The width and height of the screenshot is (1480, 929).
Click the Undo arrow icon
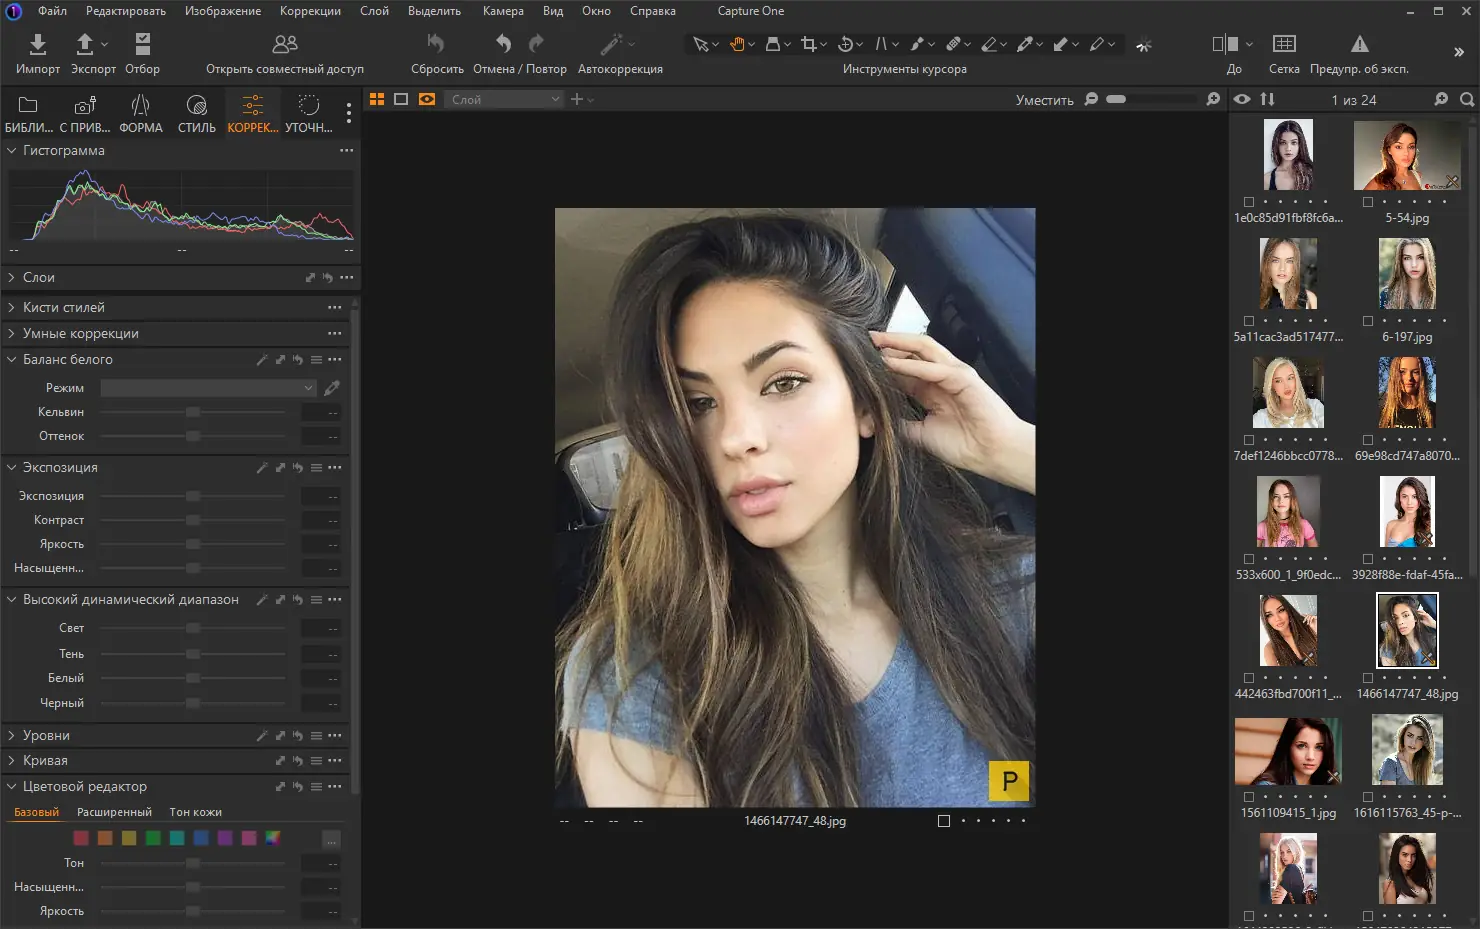coord(503,43)
